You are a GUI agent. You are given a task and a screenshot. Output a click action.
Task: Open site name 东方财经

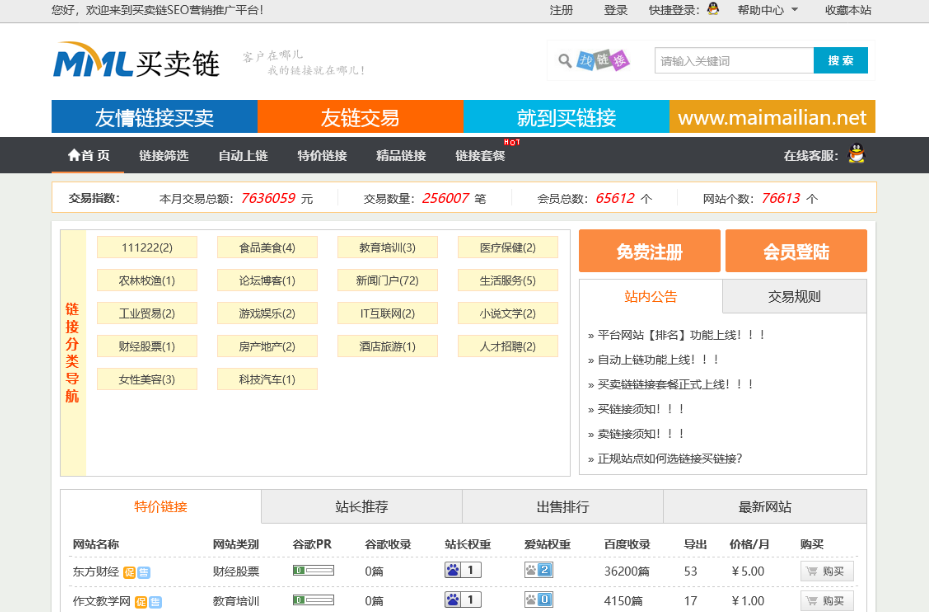coord(96,572)
